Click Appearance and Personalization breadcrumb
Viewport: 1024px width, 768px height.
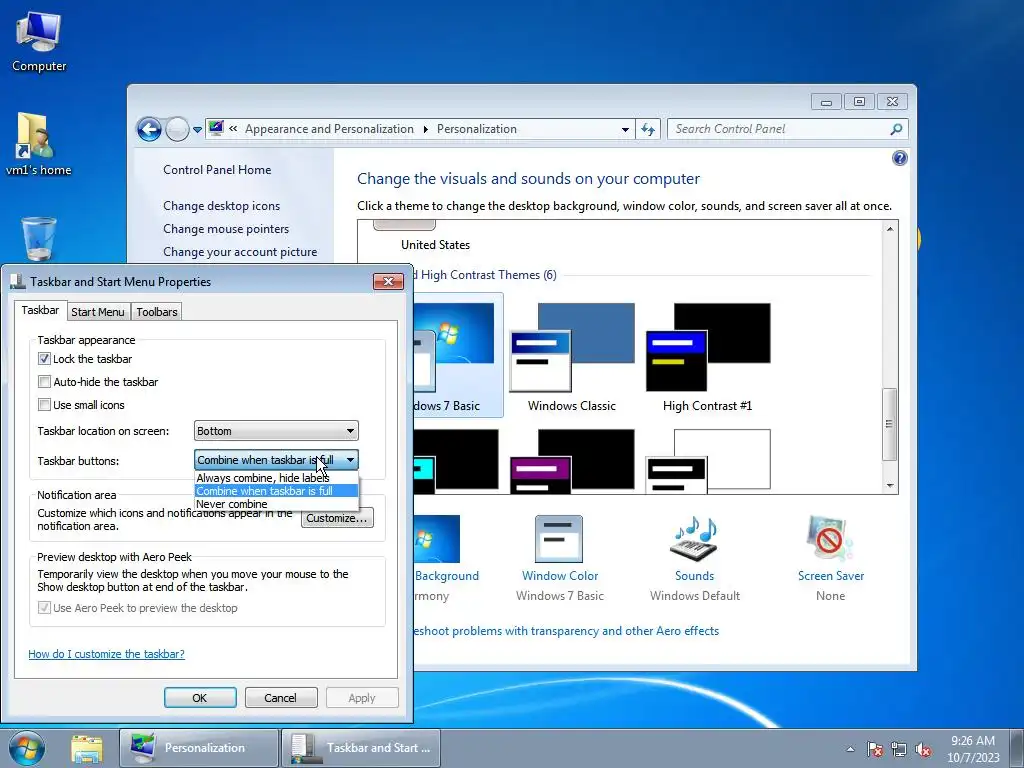pyautogui.click(x=329, y=129)
